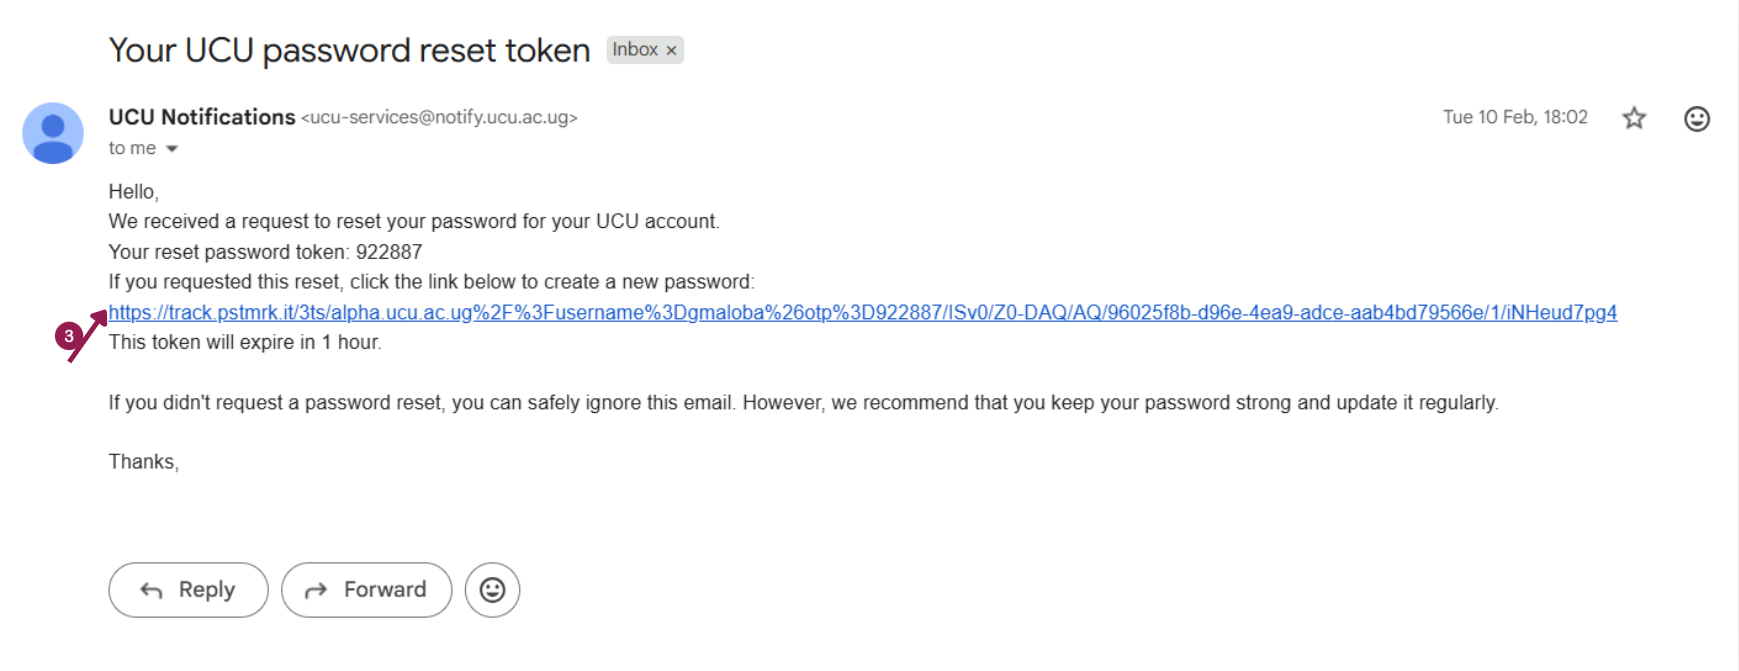Click the ucu-services@notify.ucu.ac.ug sender address
Image resolution: width=1739 pixels, height=671 pixels.
point(439,117)
